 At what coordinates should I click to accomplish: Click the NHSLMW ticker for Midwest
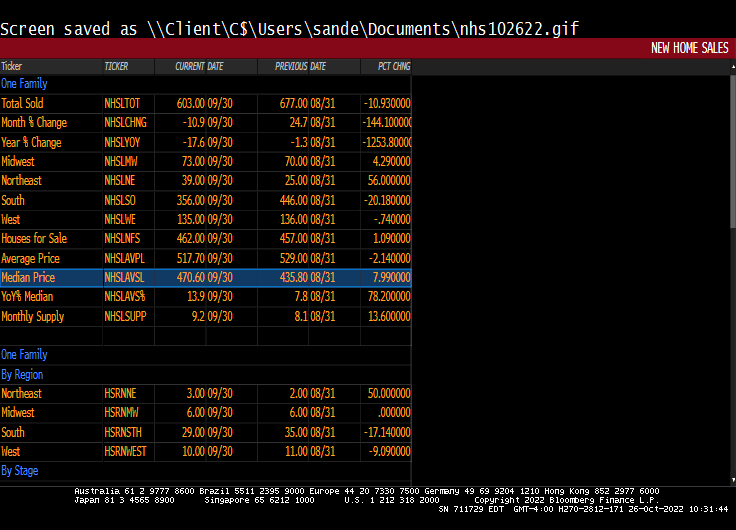pyautogui.click(x=120, y=161)
